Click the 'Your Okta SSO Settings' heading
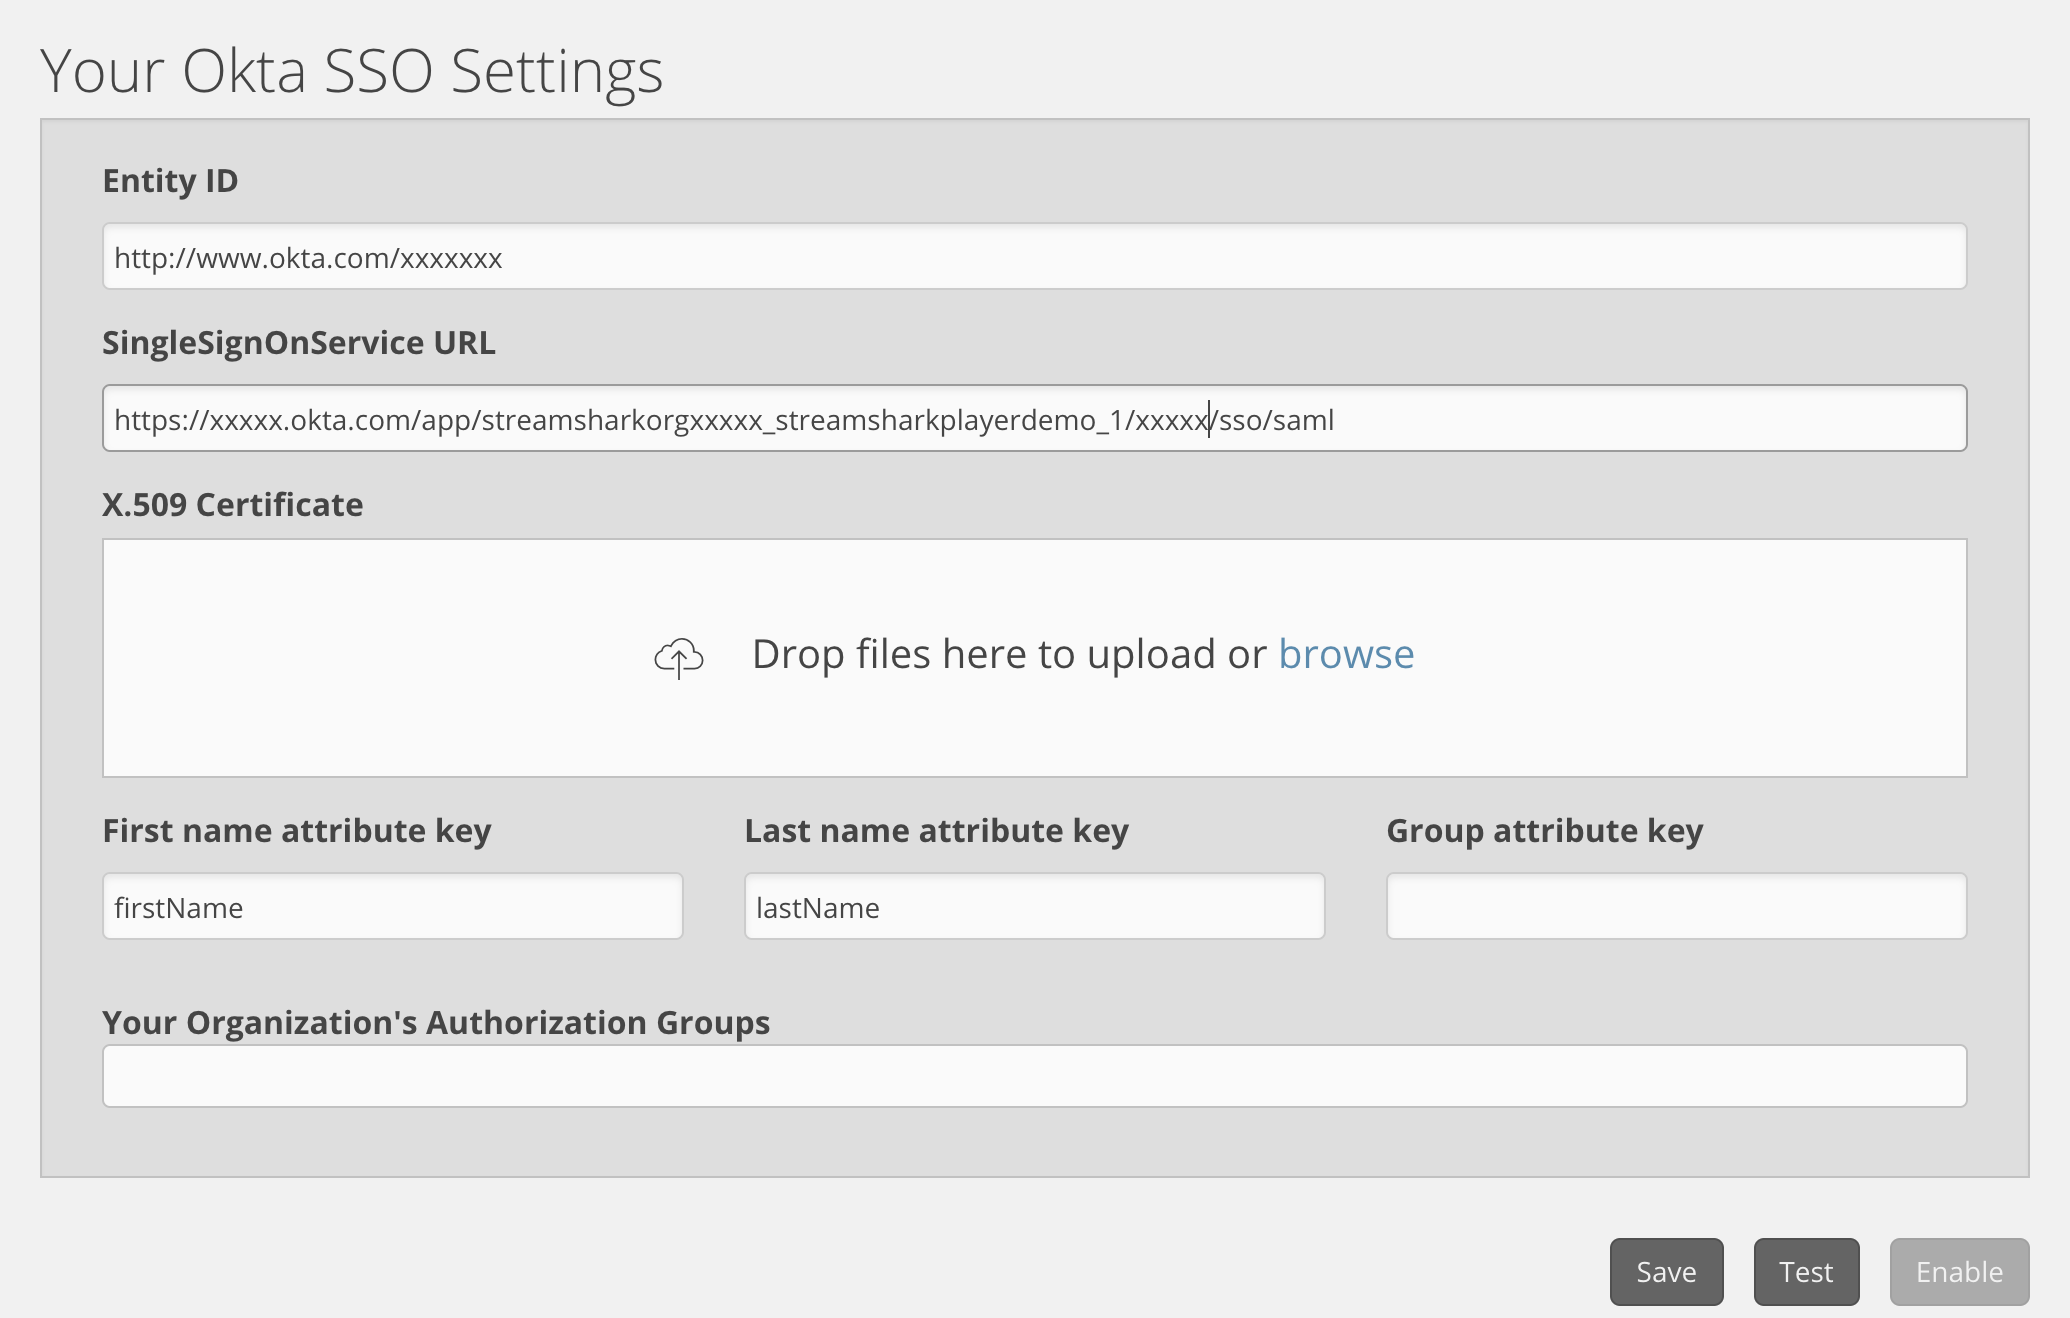2070x1318 pixels. point(351,72)
